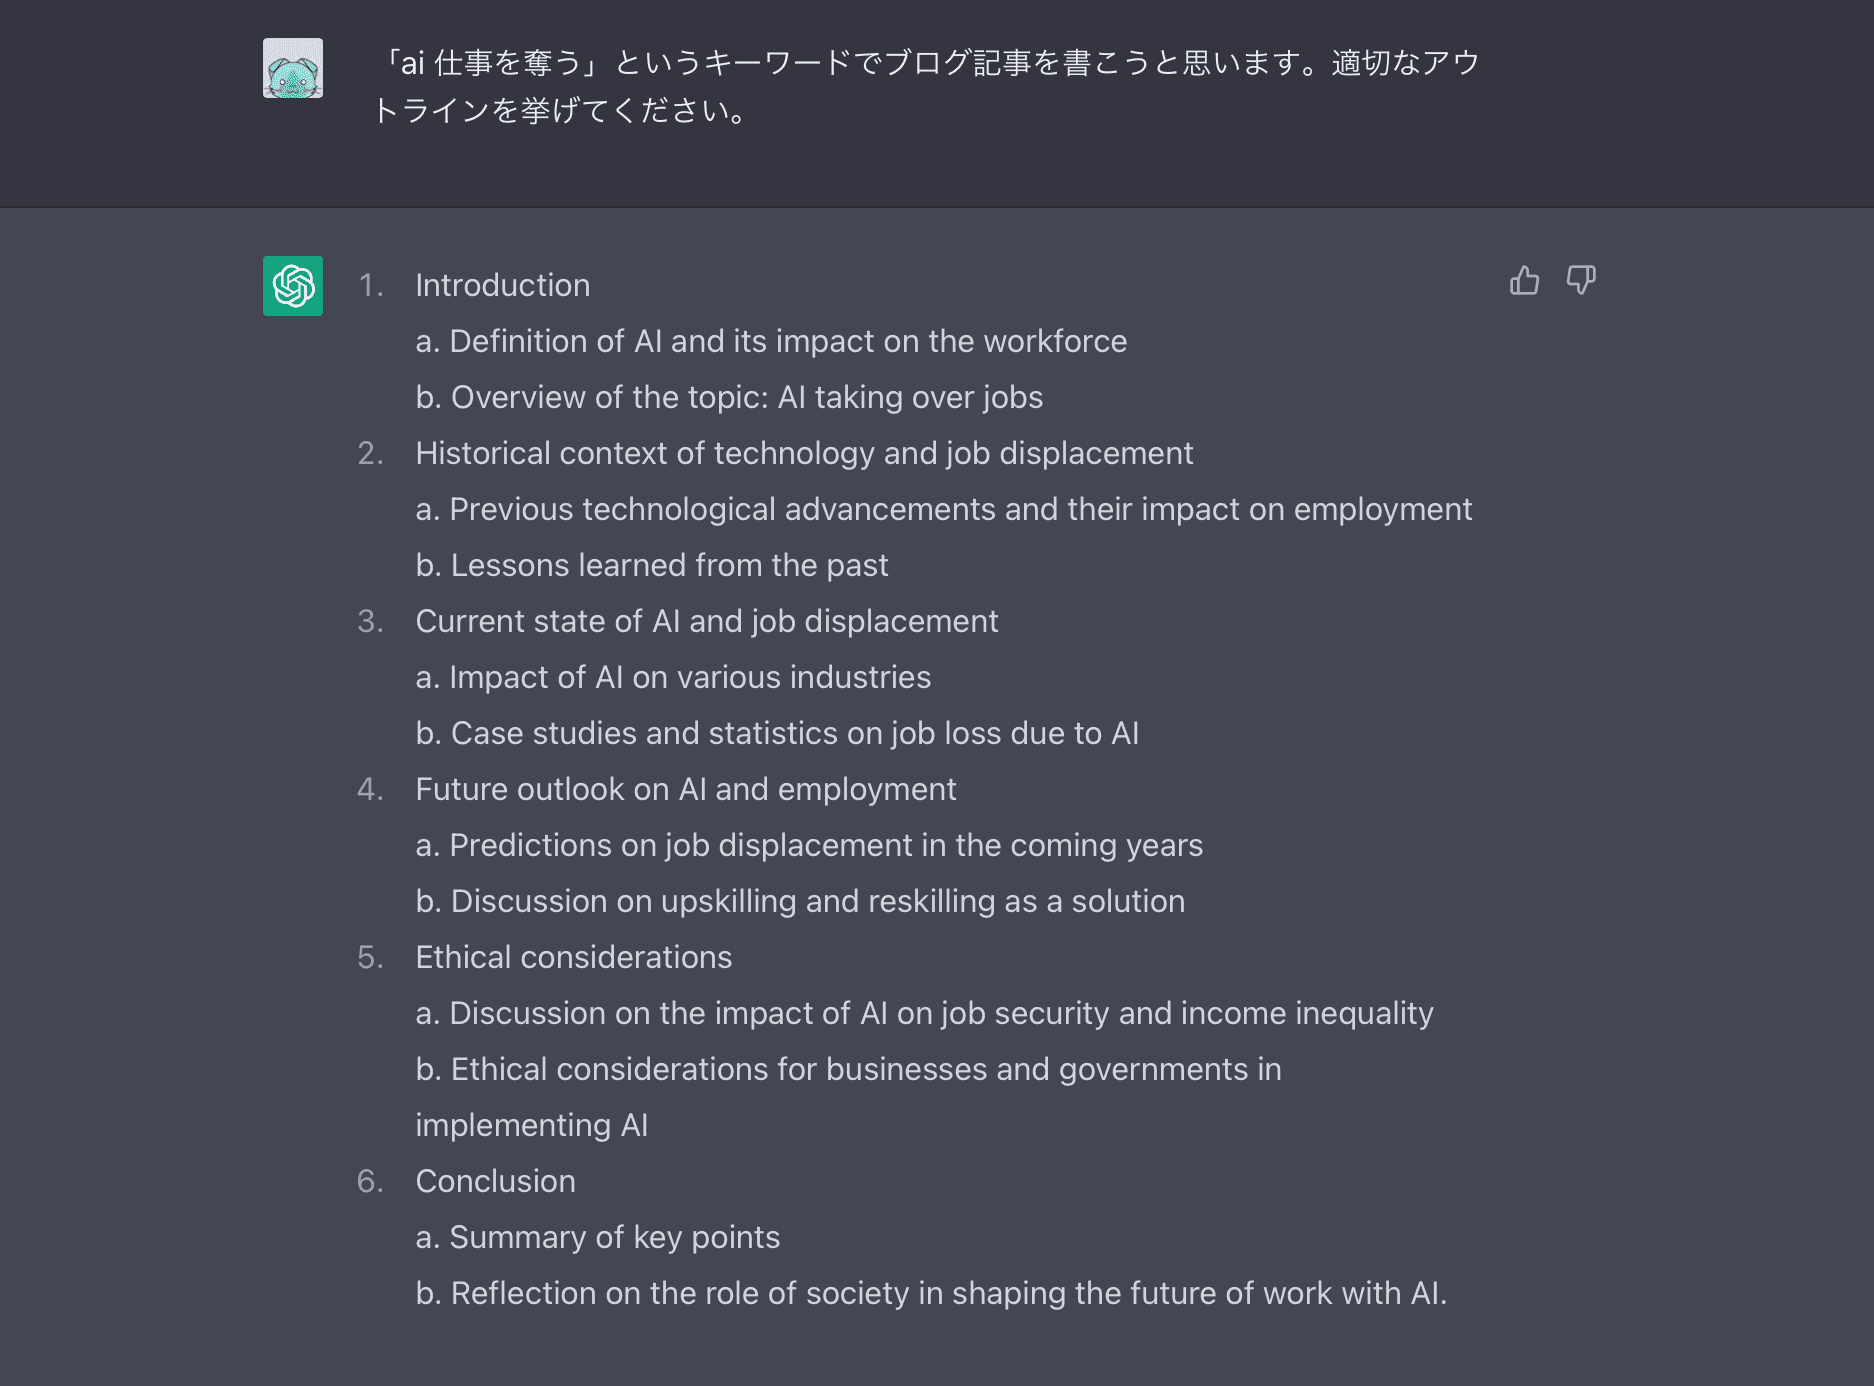The height and width of the screenshot is (1386, 1874).
Task: Select the 'Conclusion' list item
Action: click(x=495, y=1181)
